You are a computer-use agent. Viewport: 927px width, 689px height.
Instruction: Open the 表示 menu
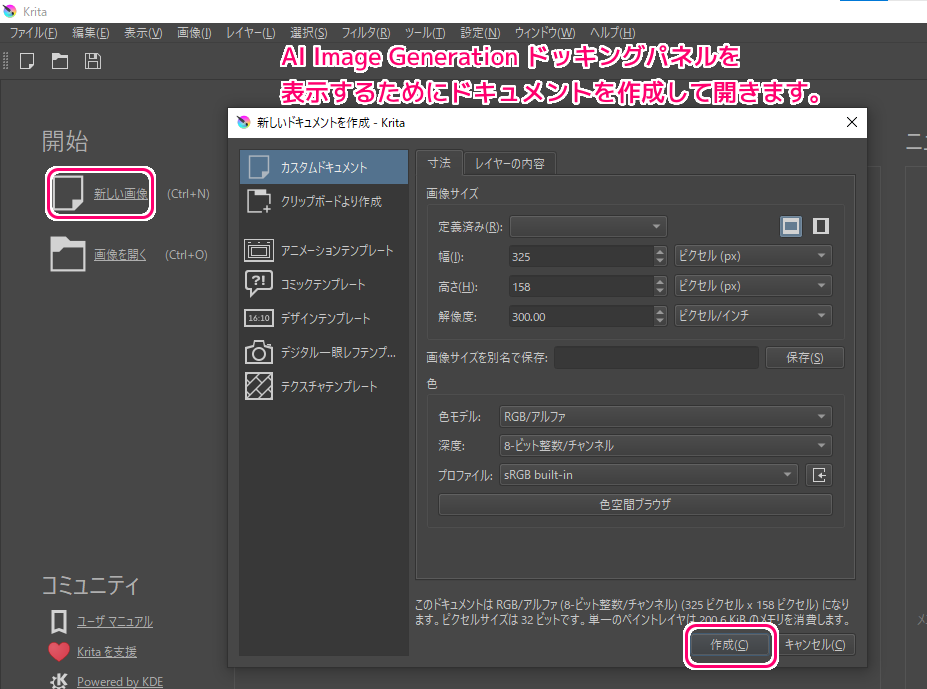(143, 33)
